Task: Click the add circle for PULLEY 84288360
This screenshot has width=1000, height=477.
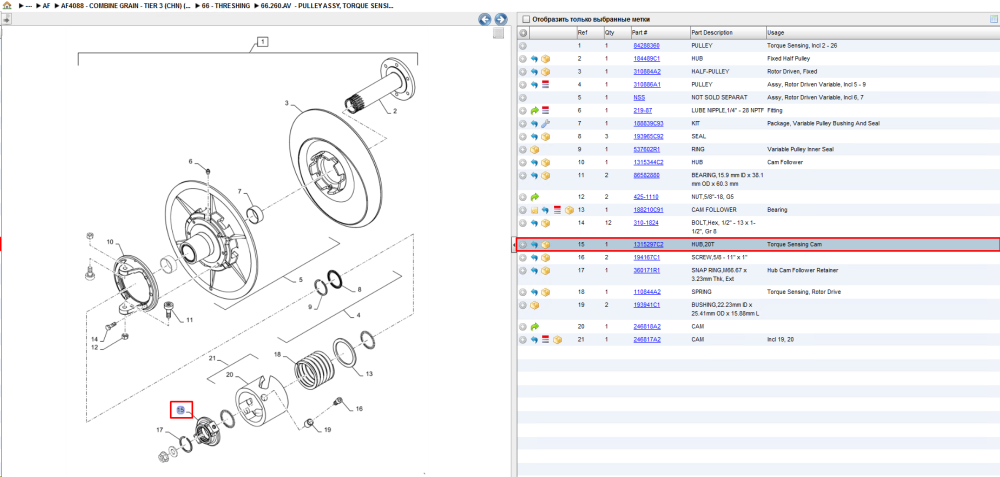Action: (x=523, y=46)
